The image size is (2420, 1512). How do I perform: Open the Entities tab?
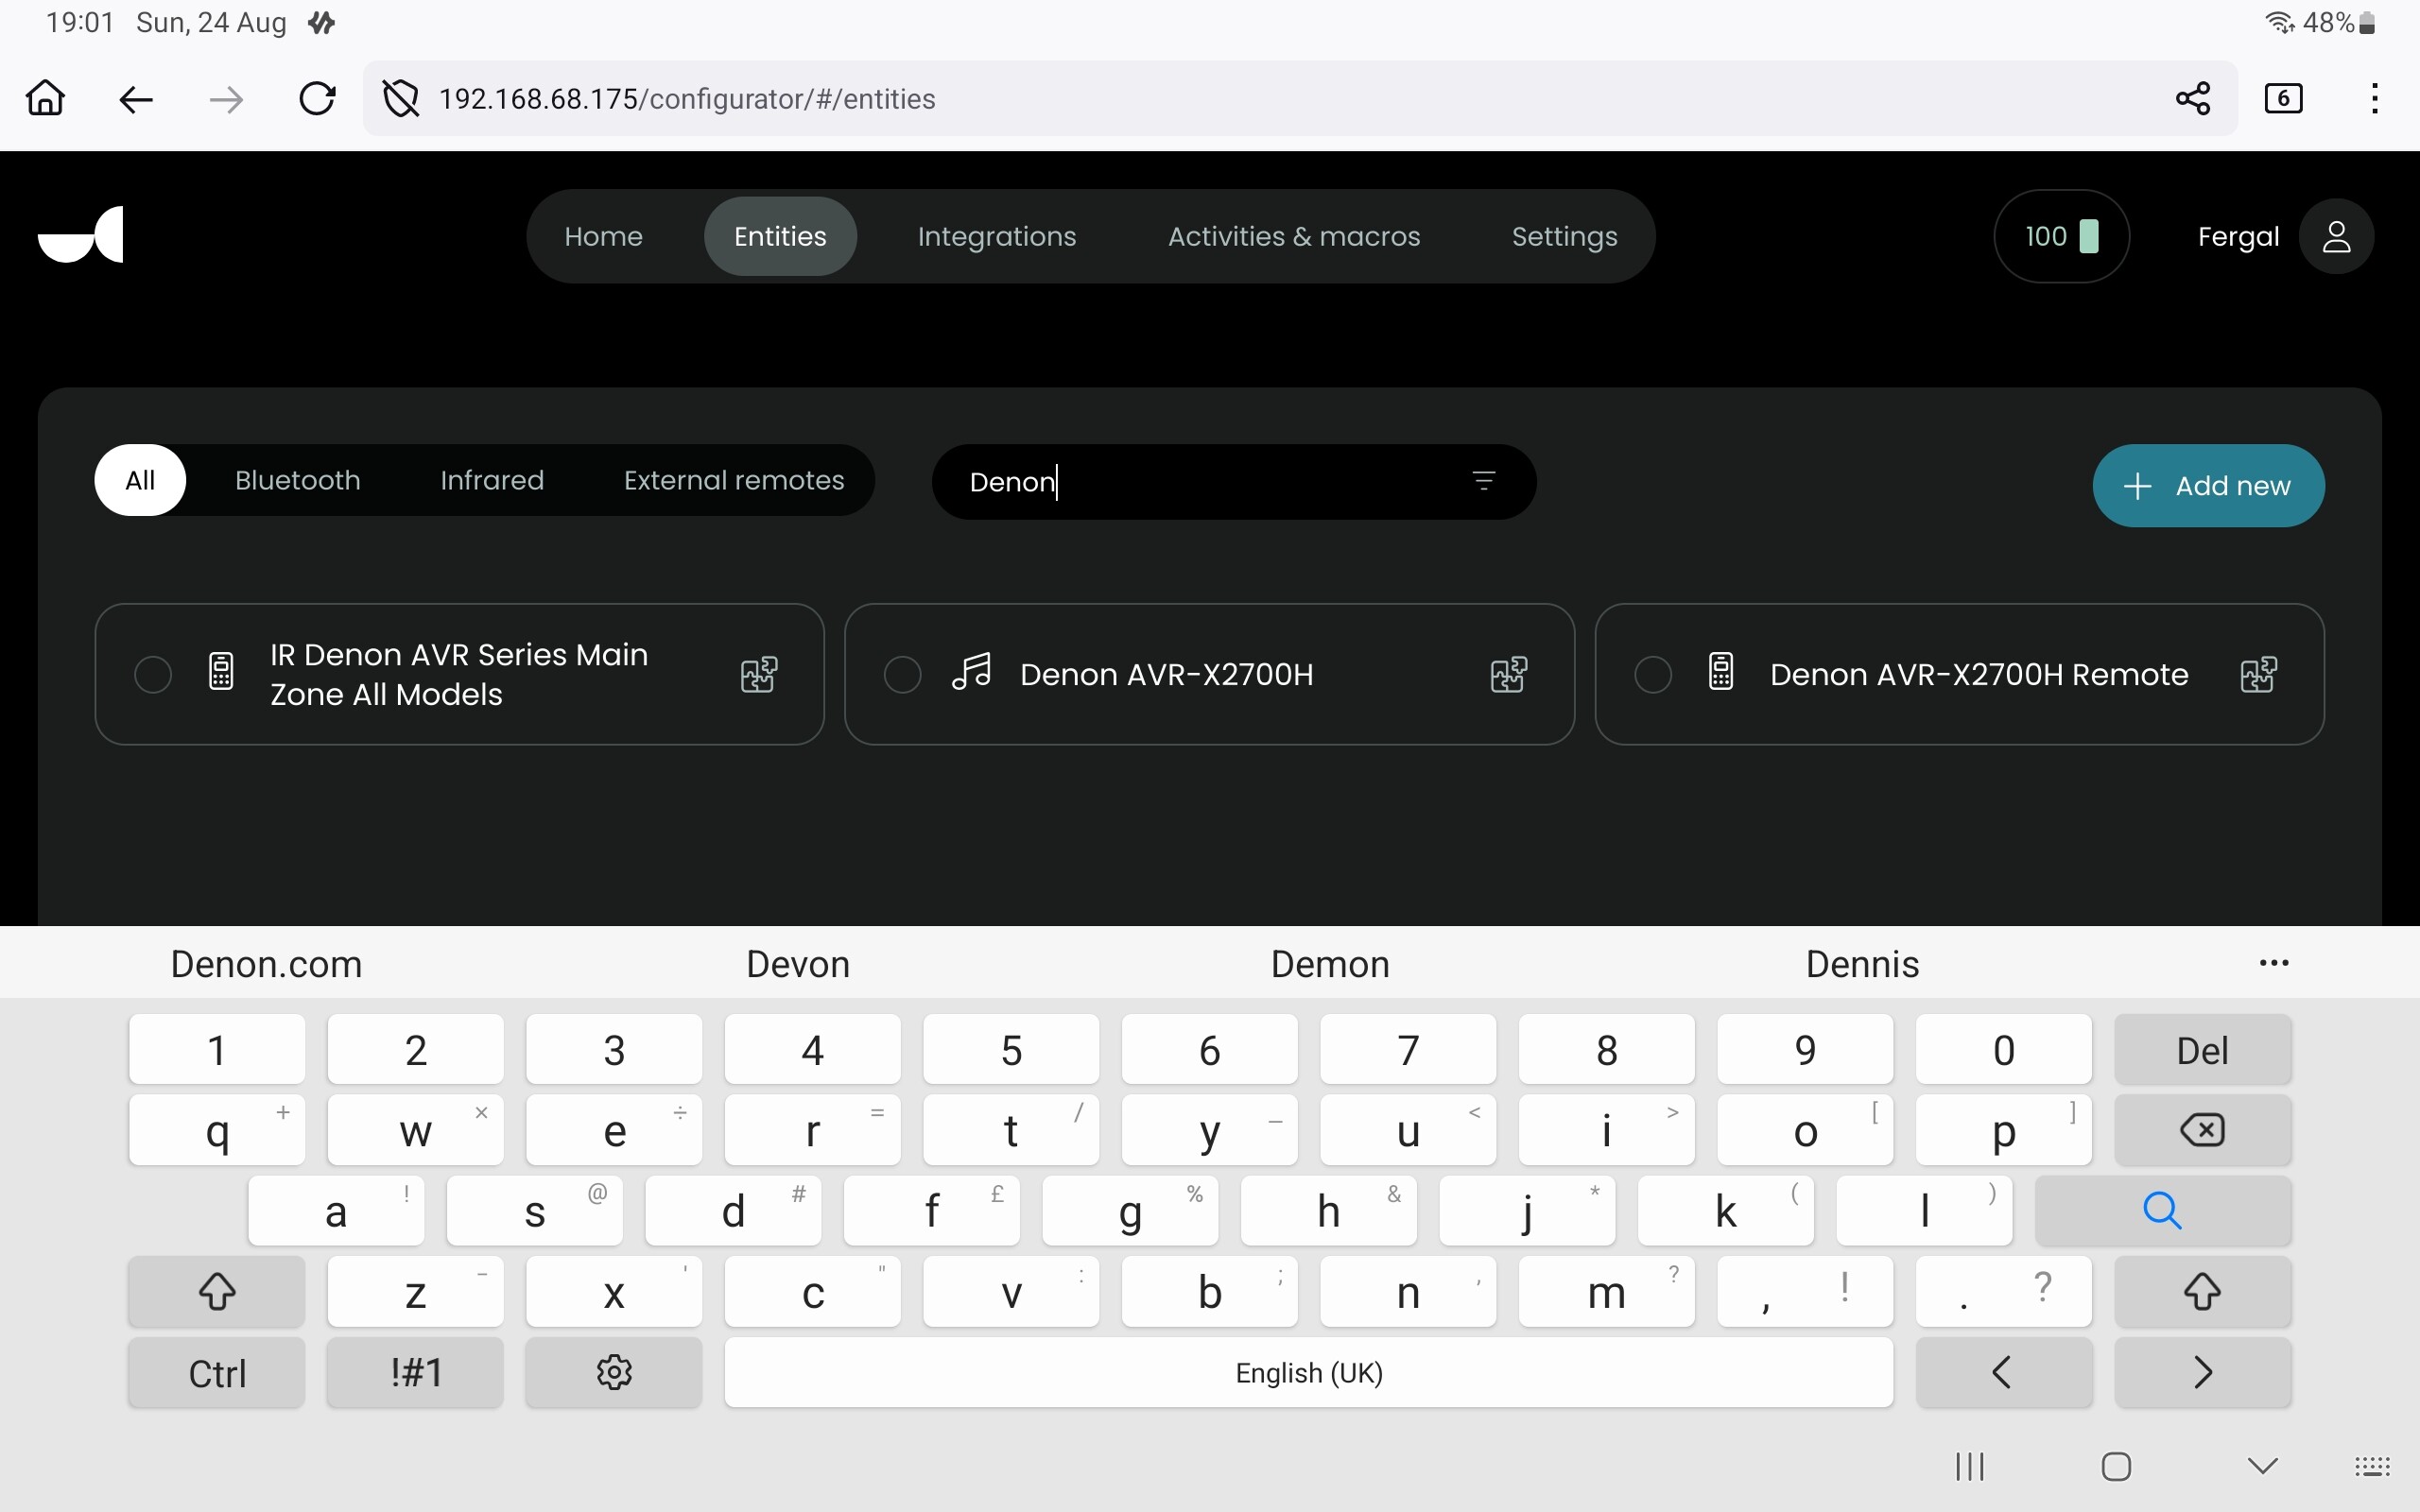click(x=780, y=236)
